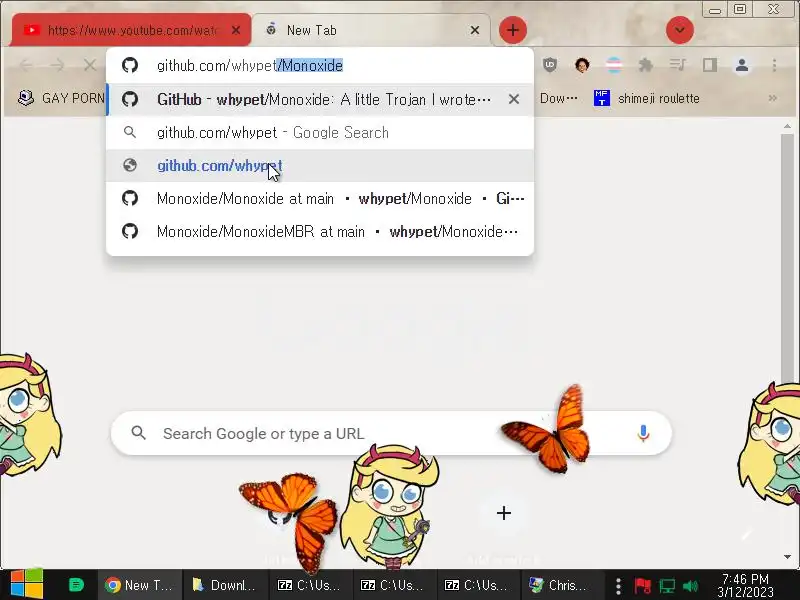The width and height of the screenshot is (800, 600).
Task: Click the red flag tray icon
Action: pos(642,586)
